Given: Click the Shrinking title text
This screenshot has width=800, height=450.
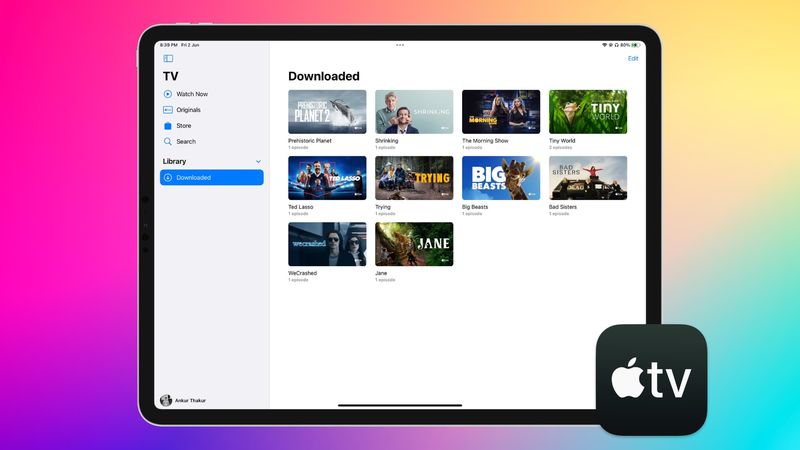Looking at the screenshot, I should 387,141.
